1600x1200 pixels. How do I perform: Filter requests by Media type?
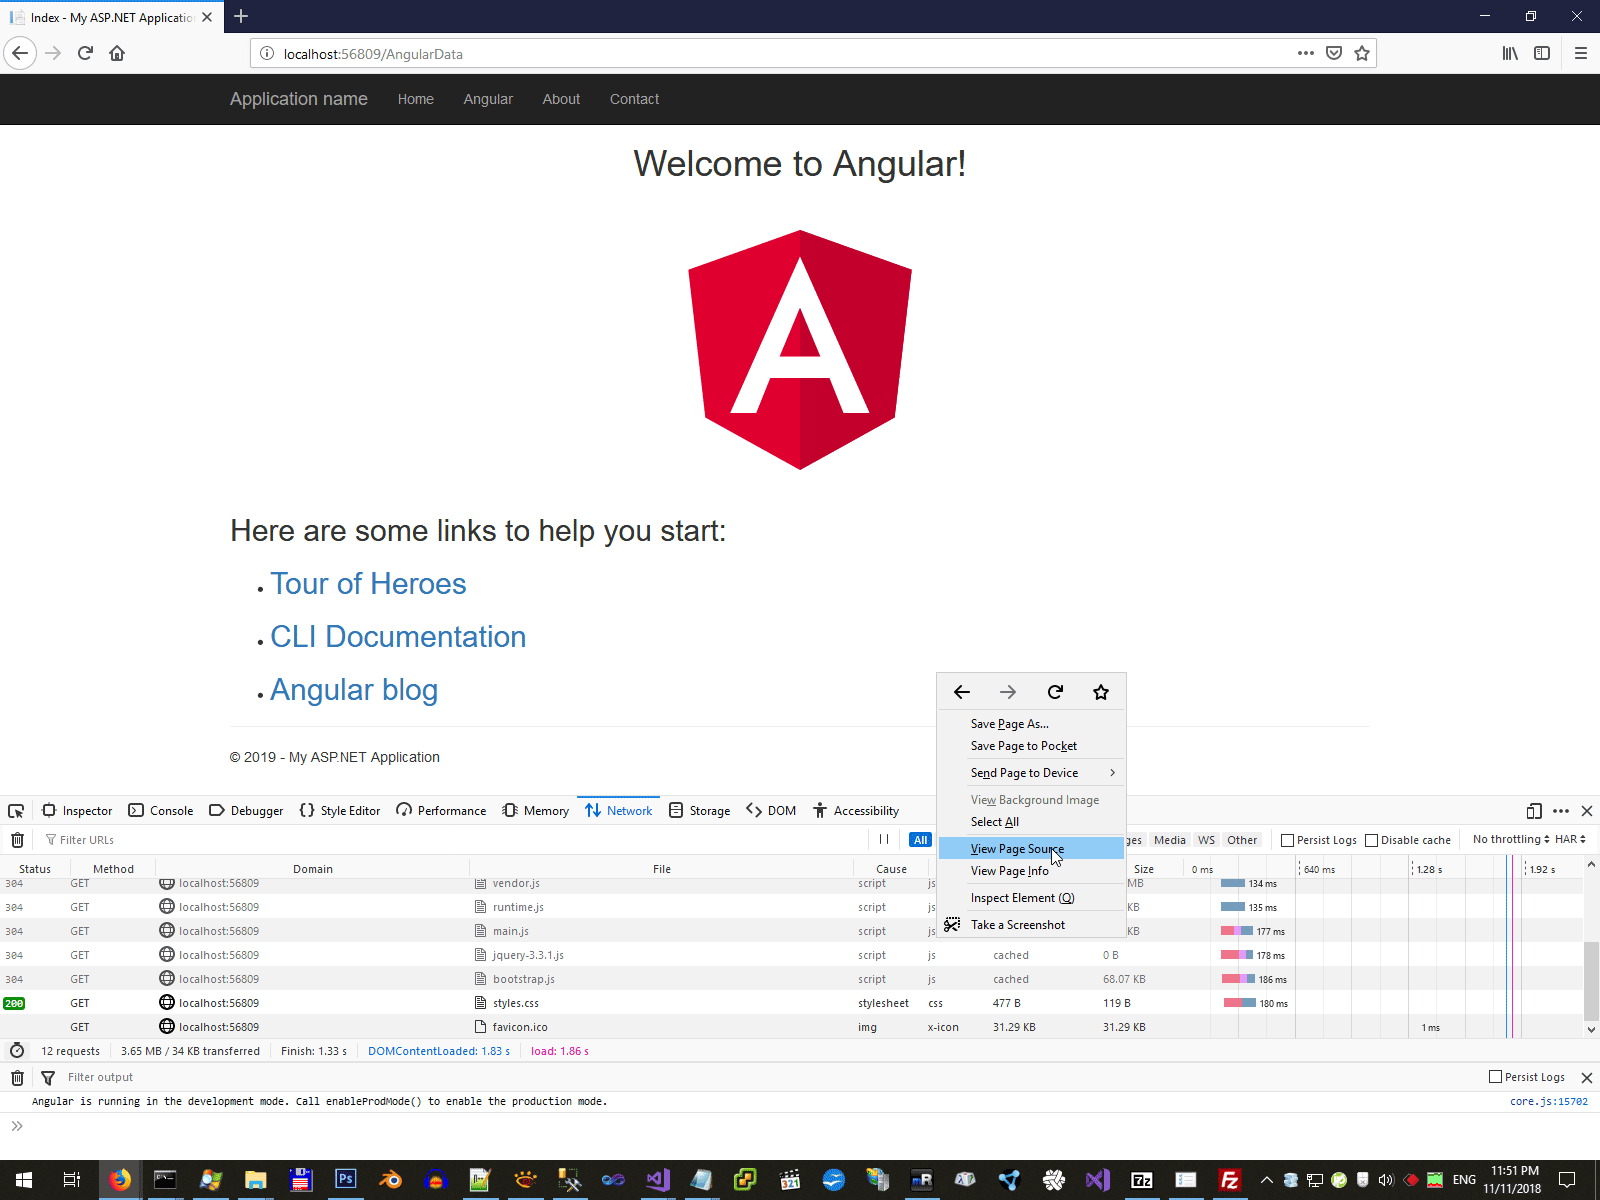tap(1170, 840)
